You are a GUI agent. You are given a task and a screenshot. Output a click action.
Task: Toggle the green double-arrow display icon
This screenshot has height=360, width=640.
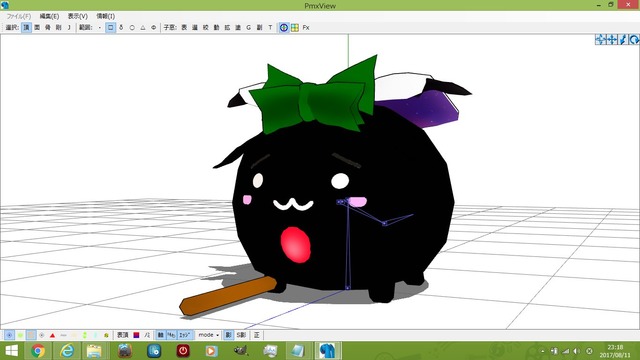tap(84, 335)
